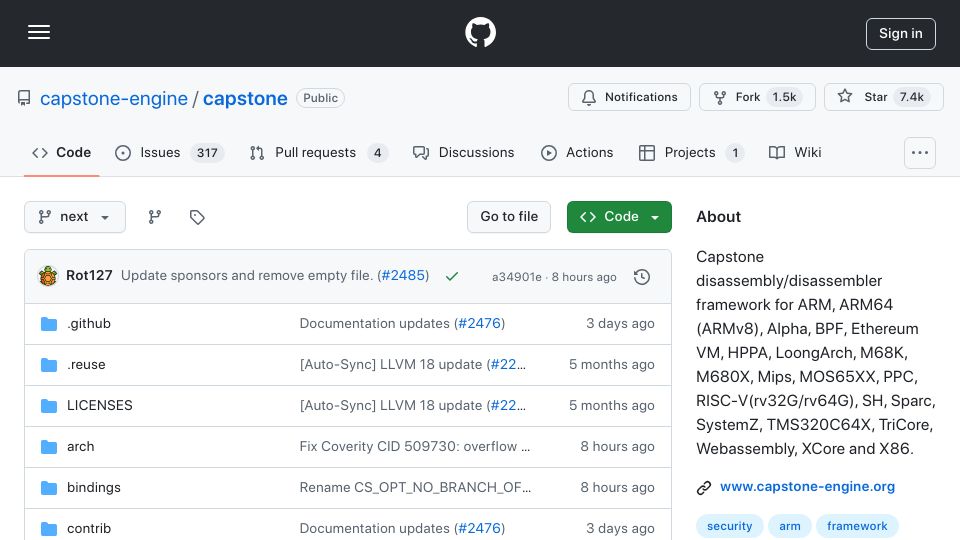Click the Sign in button

pos(901,34)
